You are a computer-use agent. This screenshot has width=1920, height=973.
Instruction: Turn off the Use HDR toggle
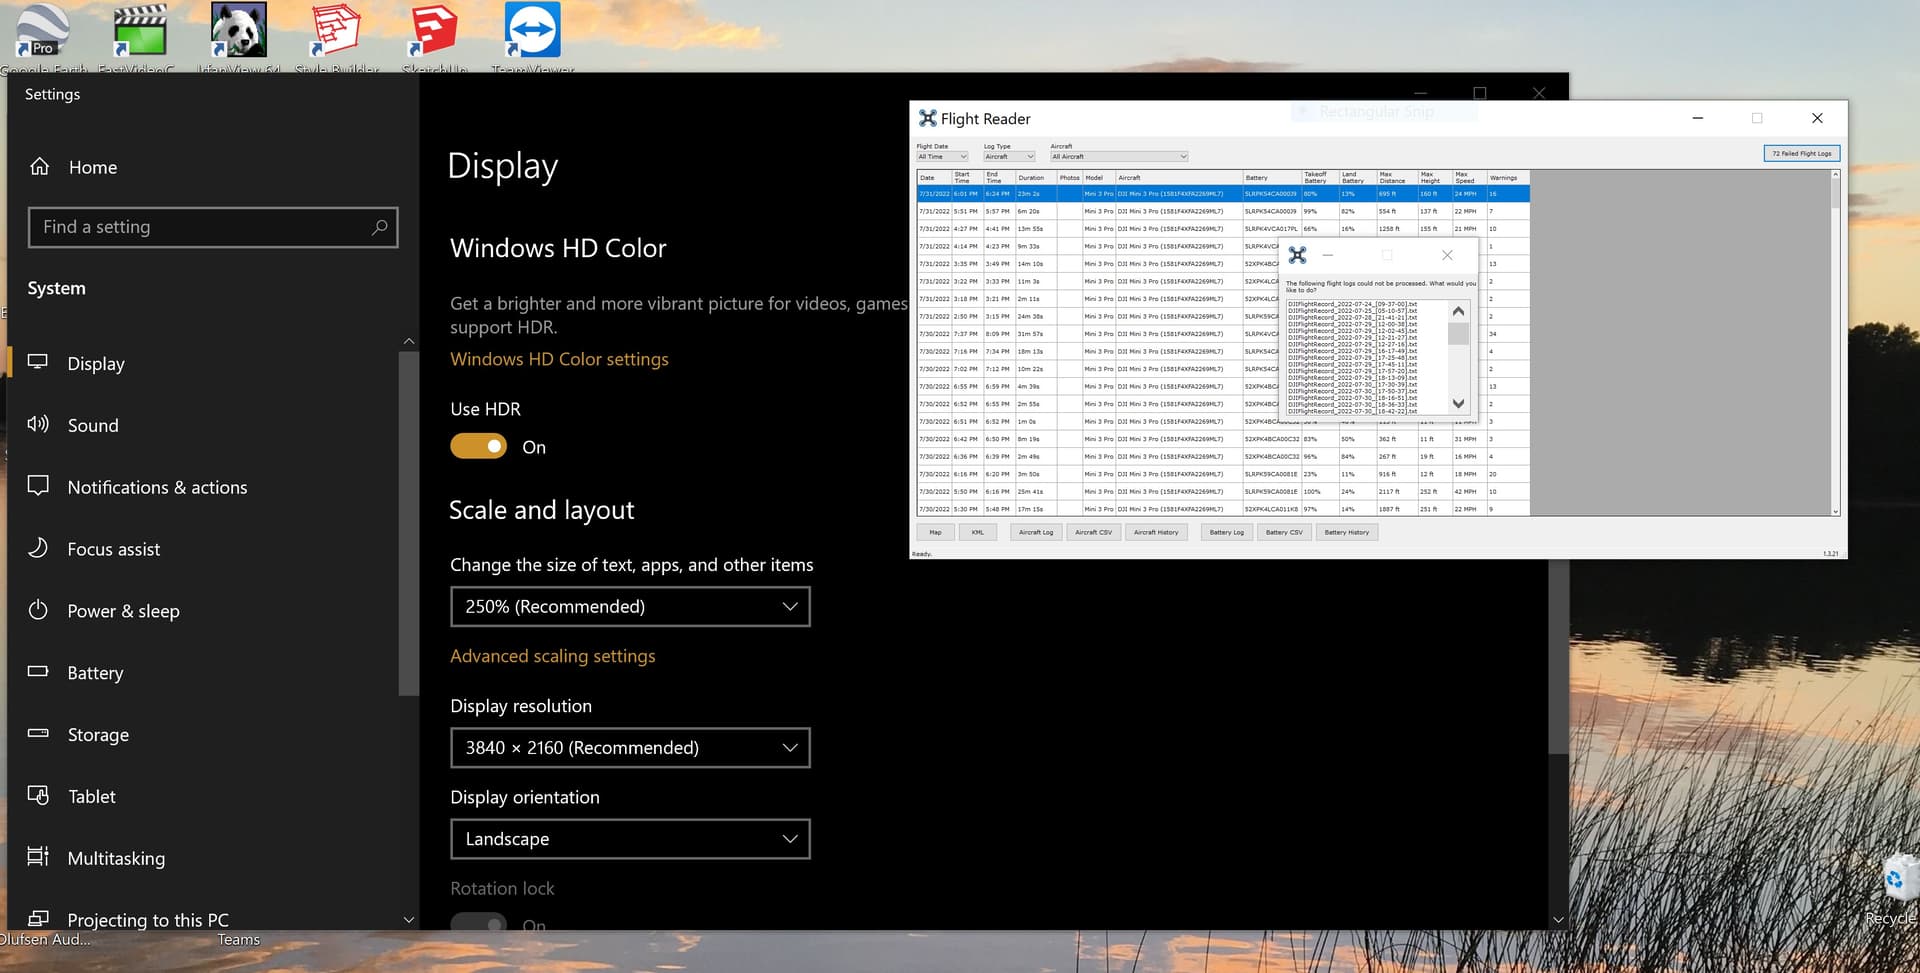(479, 446)
